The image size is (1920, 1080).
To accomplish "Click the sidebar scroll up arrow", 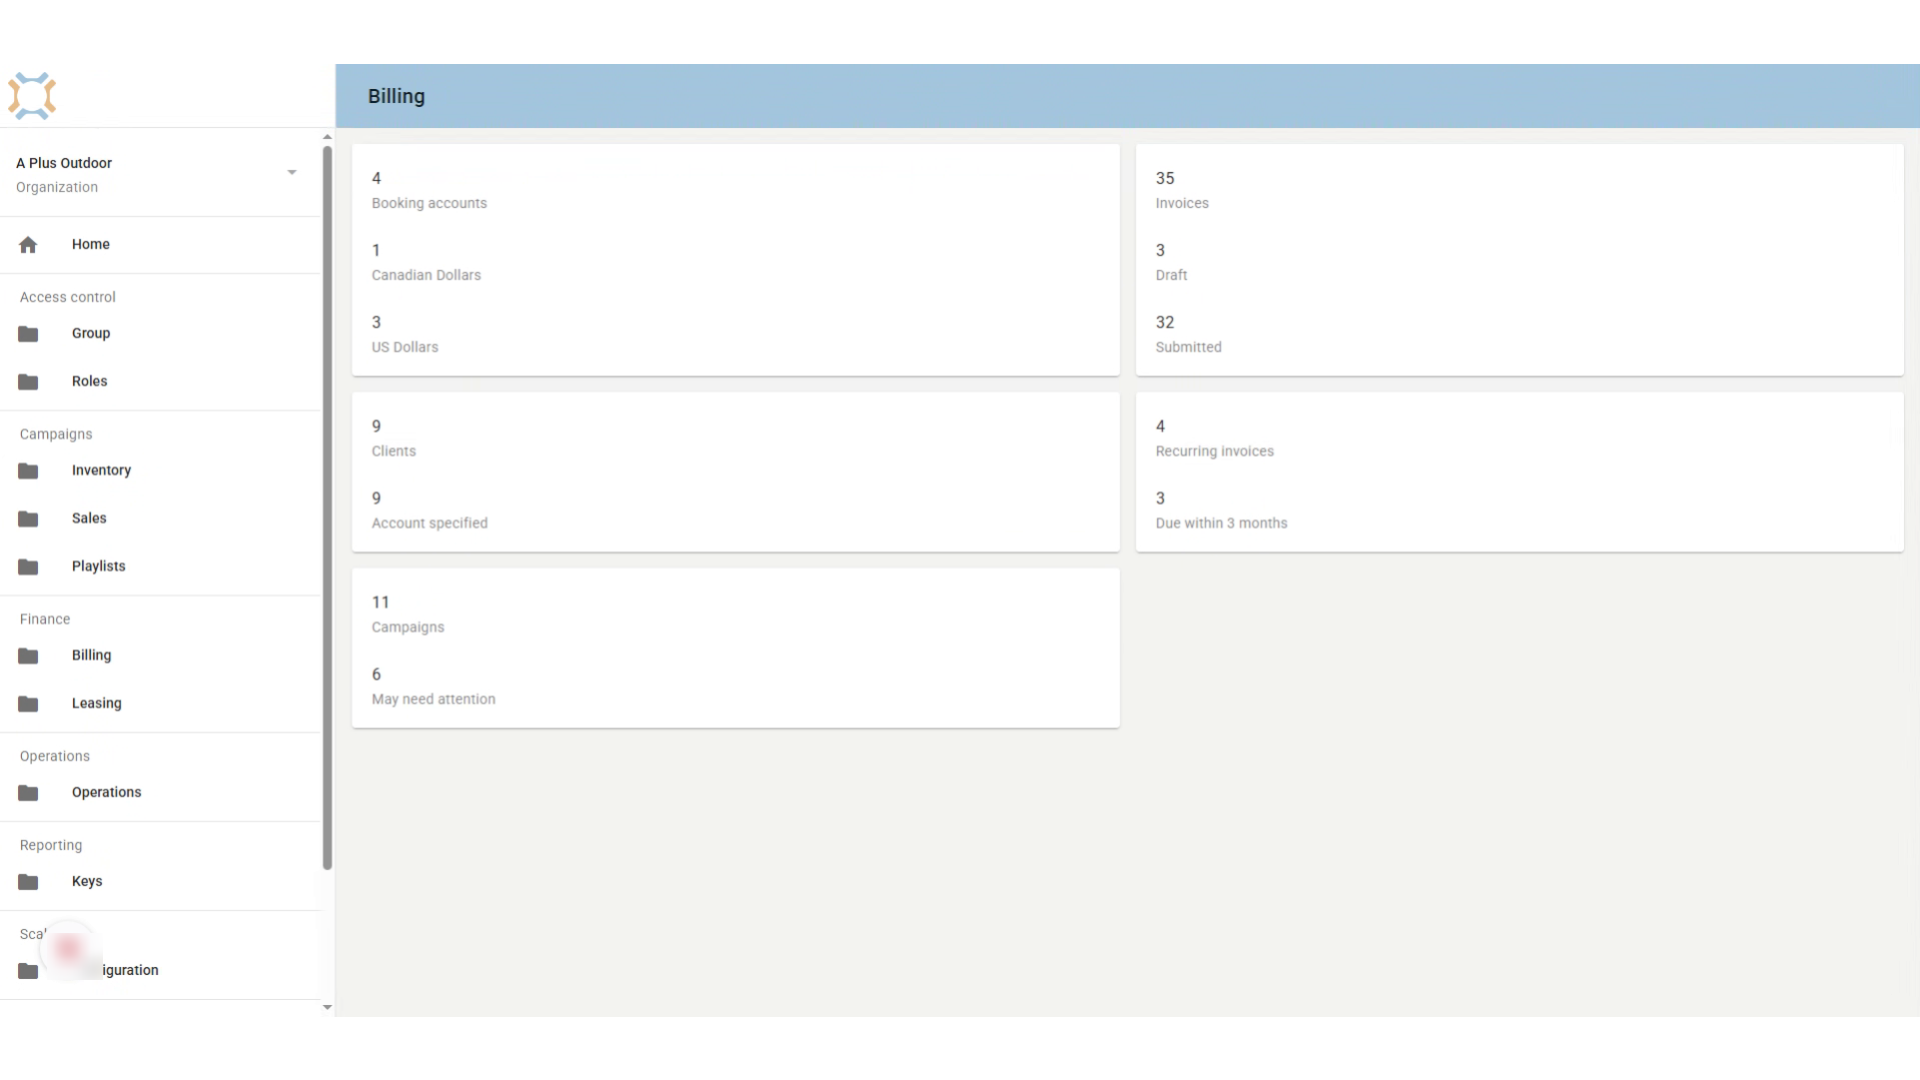I will coord(327,137).
